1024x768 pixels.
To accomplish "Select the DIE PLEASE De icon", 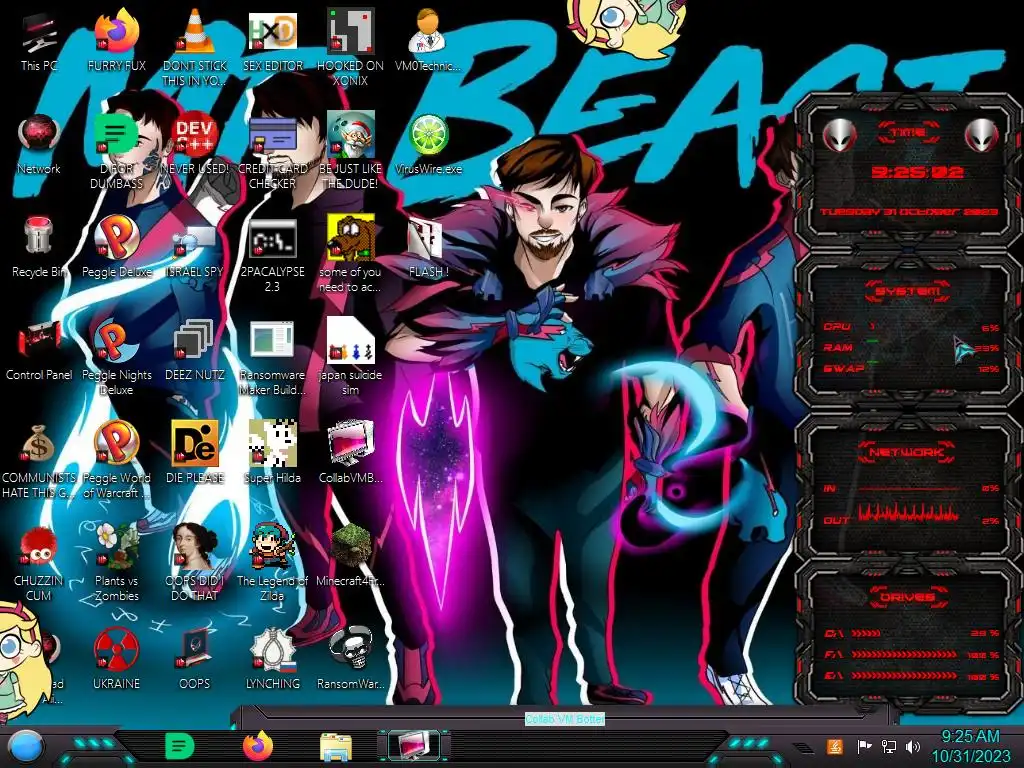I will pos(195,444).
